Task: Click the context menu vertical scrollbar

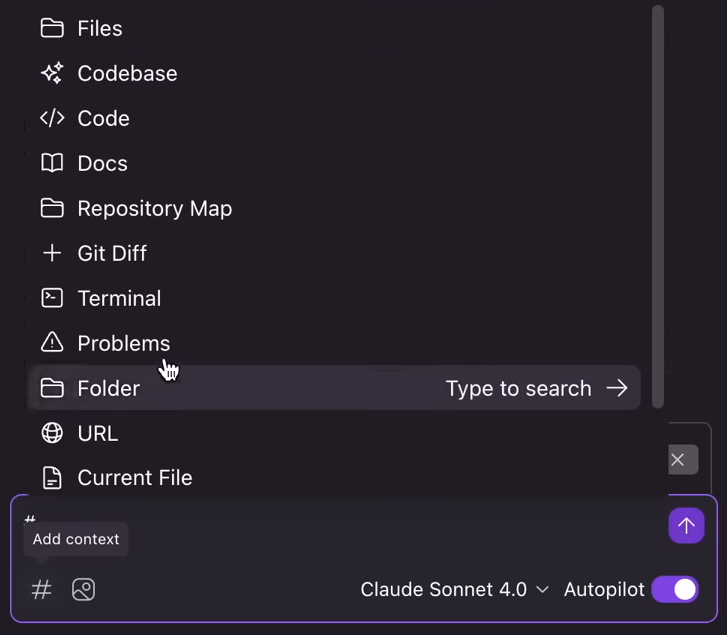Action: 657,207
